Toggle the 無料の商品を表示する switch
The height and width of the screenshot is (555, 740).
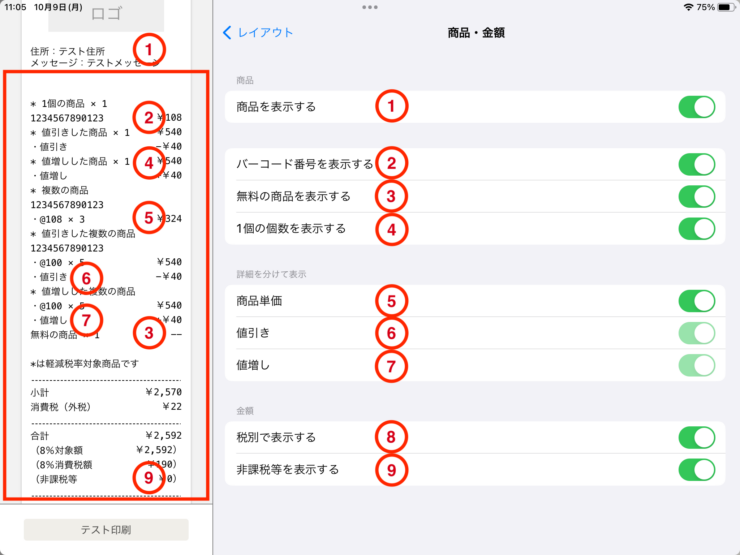click(697, 196)
